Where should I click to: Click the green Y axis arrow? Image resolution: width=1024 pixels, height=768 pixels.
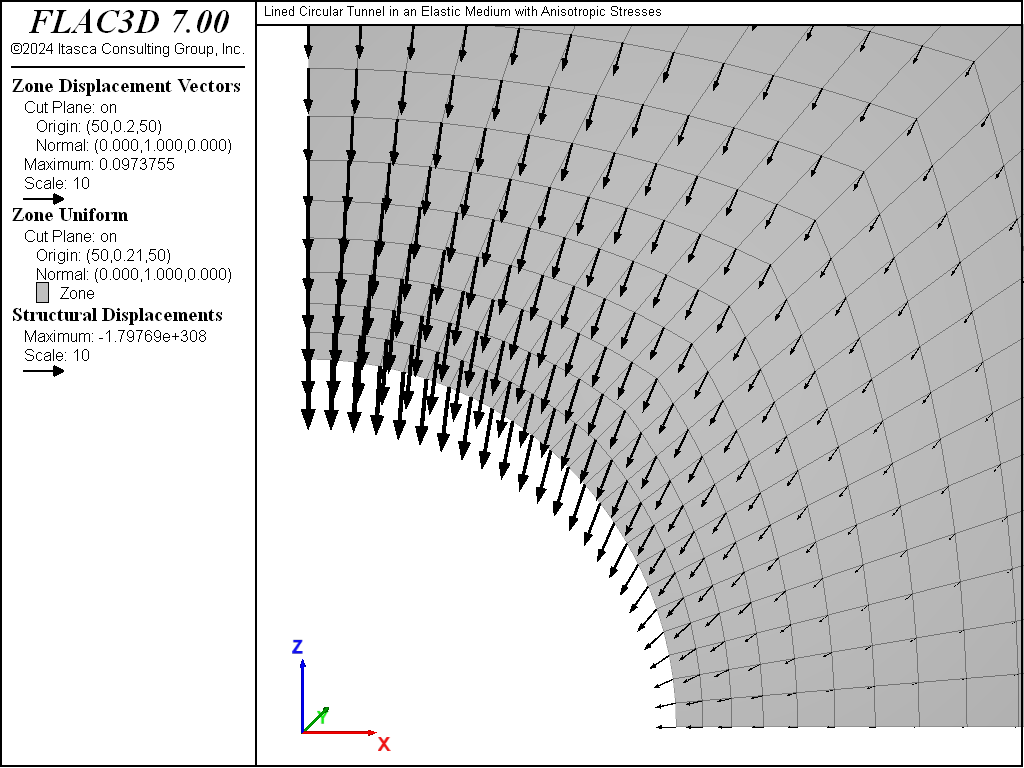click(x=316, y=719)
